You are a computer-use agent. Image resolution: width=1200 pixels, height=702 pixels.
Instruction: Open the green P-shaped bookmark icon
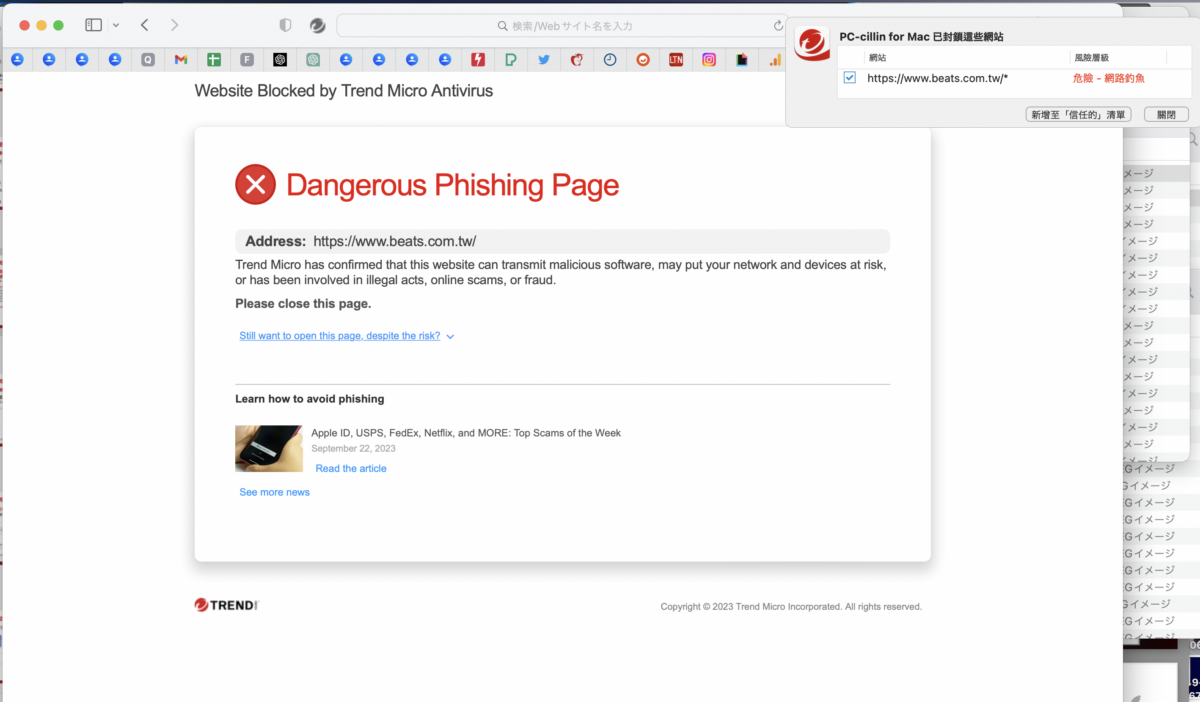point(511,60)
